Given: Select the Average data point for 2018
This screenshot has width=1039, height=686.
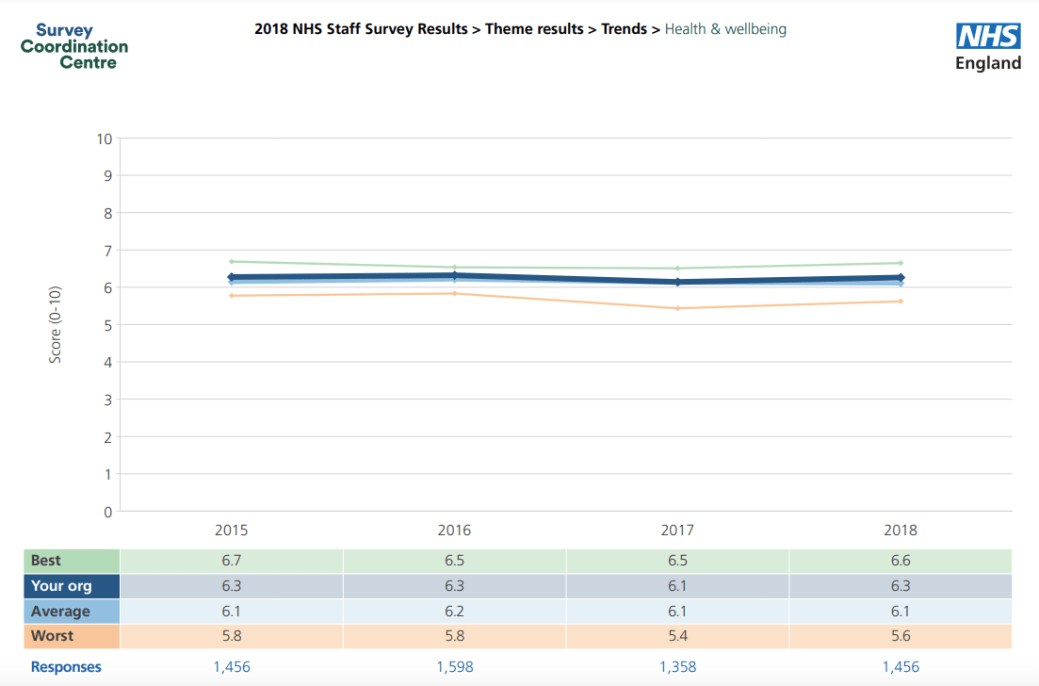Looking at the screenshot, I should click(x=899, y=283).
